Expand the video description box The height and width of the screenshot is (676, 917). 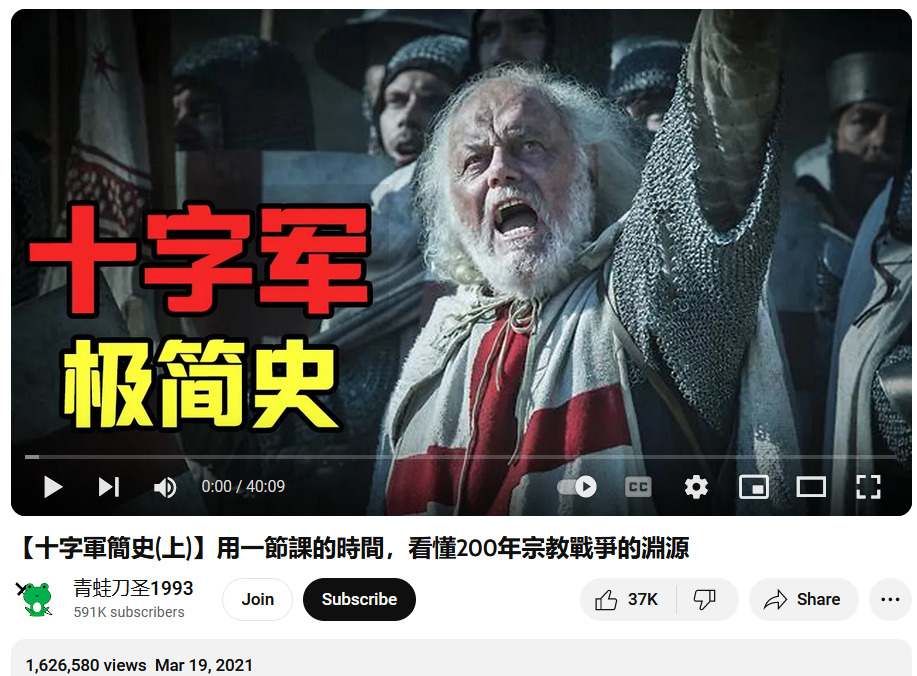[x=461, y=658]
